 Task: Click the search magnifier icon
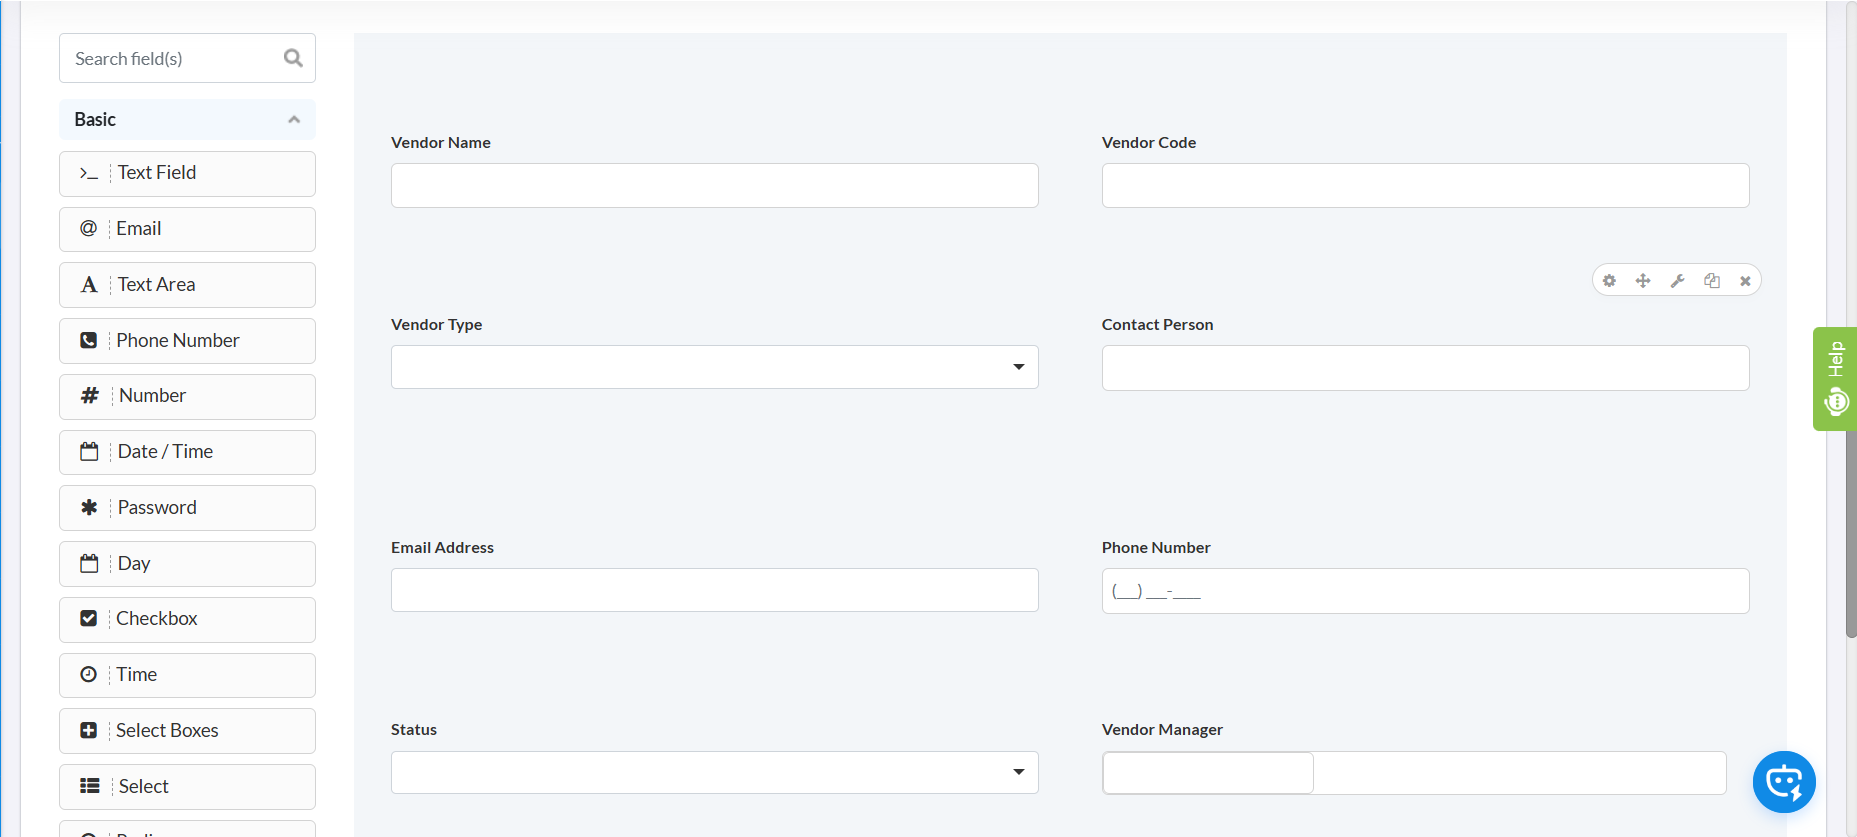click(x=293, y=58)
